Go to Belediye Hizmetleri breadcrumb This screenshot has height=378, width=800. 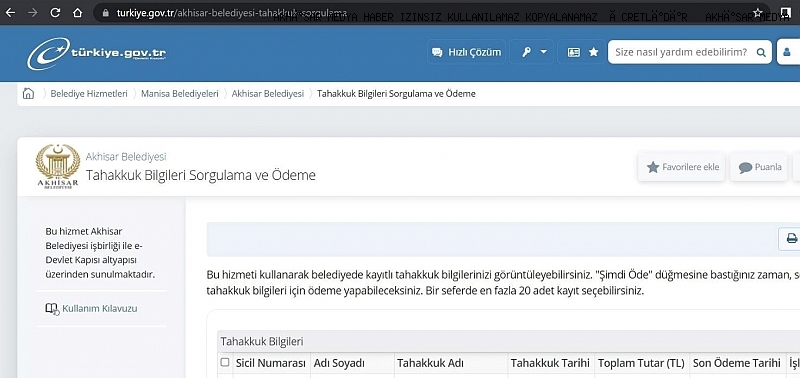tap(89, 94)
